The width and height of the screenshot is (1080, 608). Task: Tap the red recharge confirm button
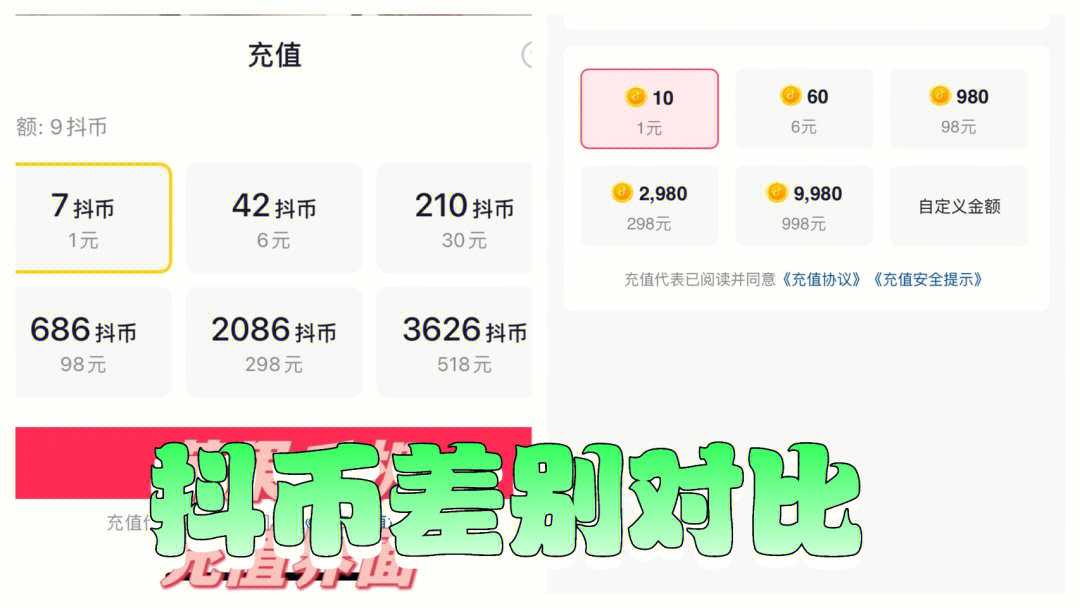pos(273,463)
